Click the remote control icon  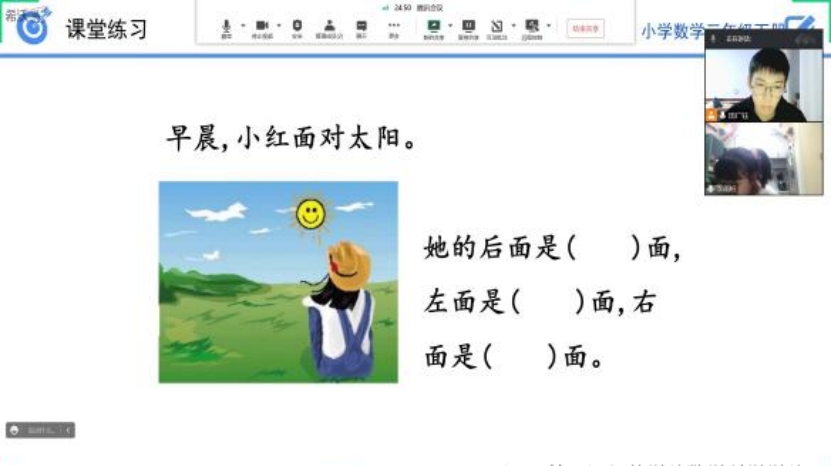point(532,26)
